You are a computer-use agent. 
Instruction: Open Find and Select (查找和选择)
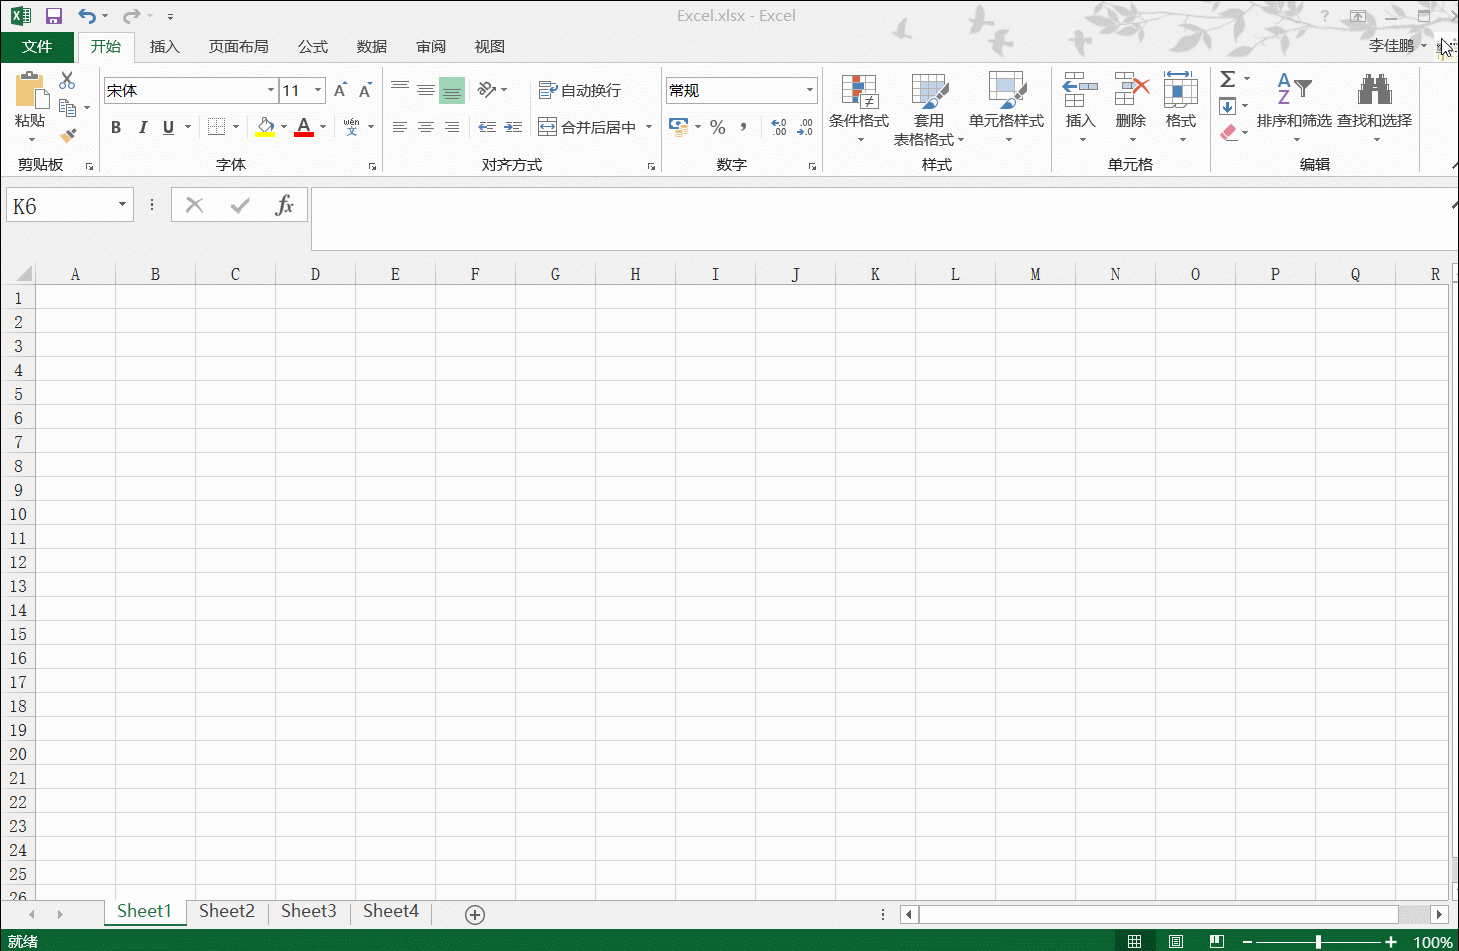coord(1374,105)
